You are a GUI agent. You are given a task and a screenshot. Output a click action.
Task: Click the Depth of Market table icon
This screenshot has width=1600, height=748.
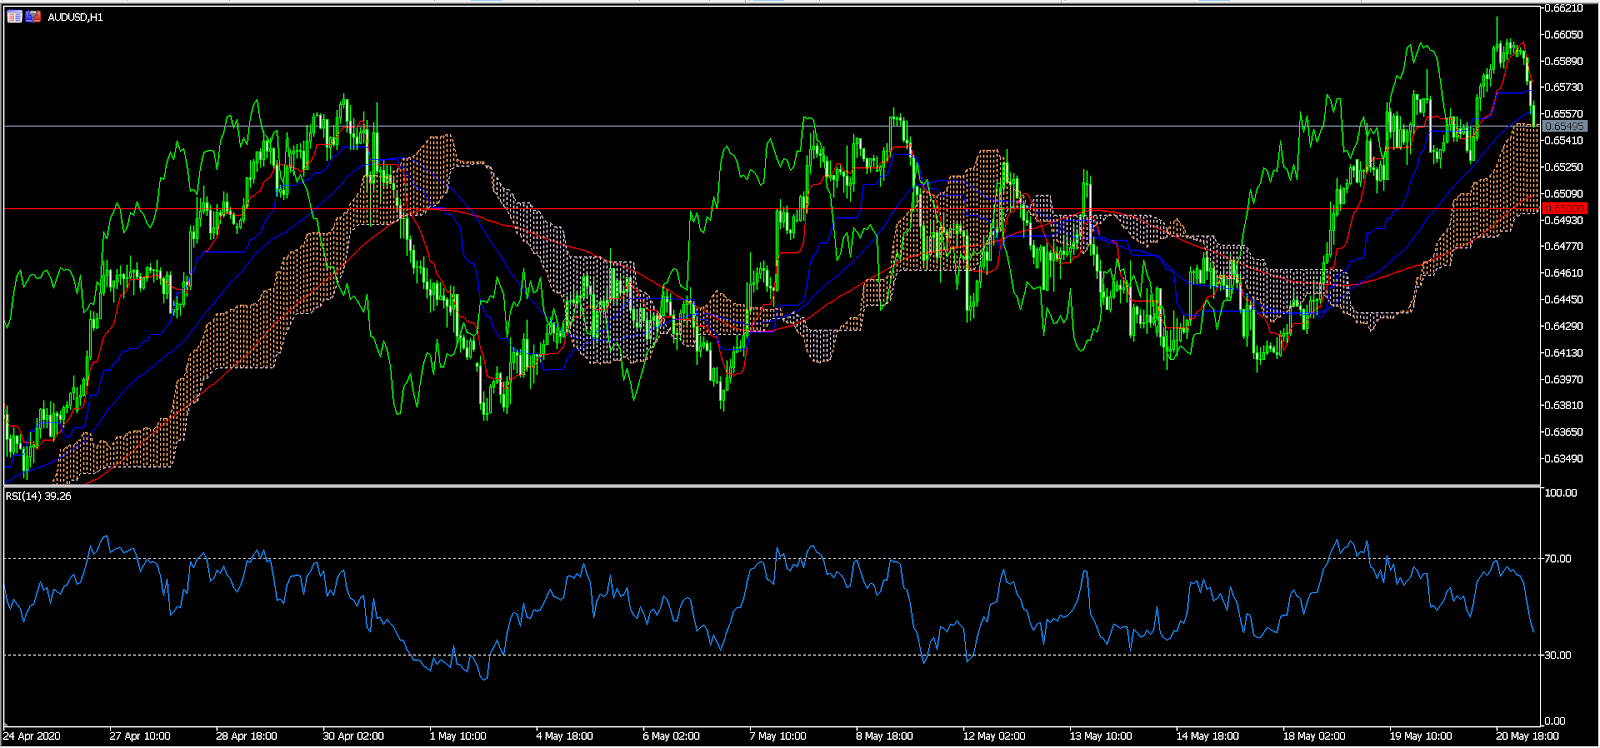point(14,17)
